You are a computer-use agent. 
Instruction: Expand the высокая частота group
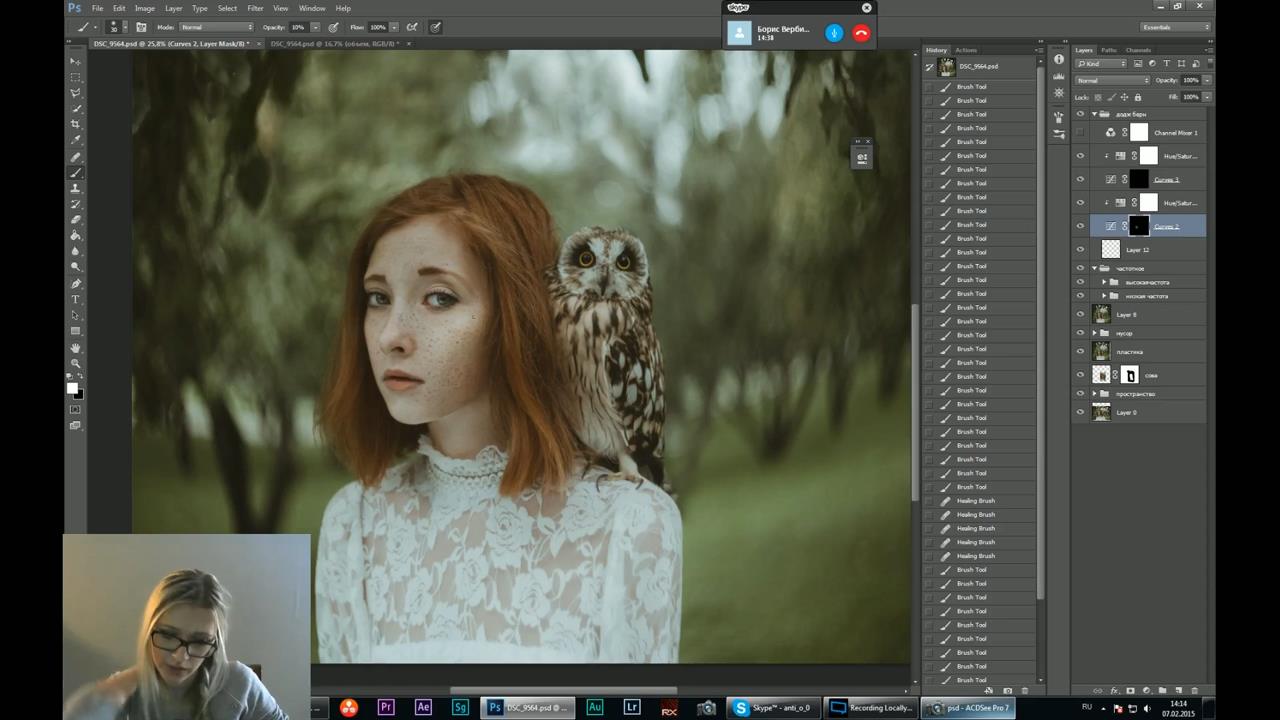coord(1104,282)
